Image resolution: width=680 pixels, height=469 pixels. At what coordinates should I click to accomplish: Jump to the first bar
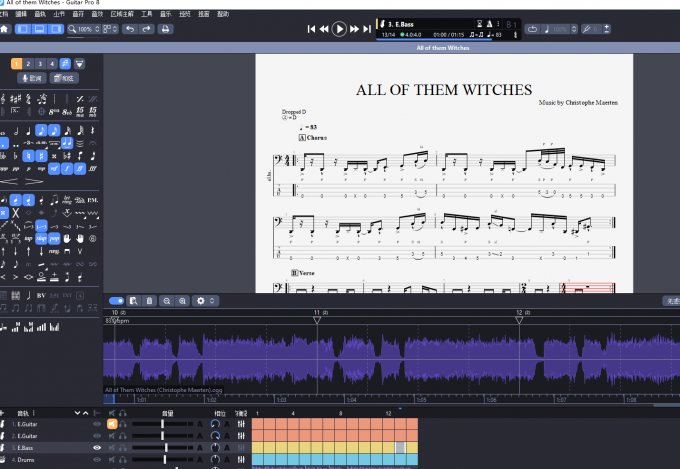pos(311,29)
